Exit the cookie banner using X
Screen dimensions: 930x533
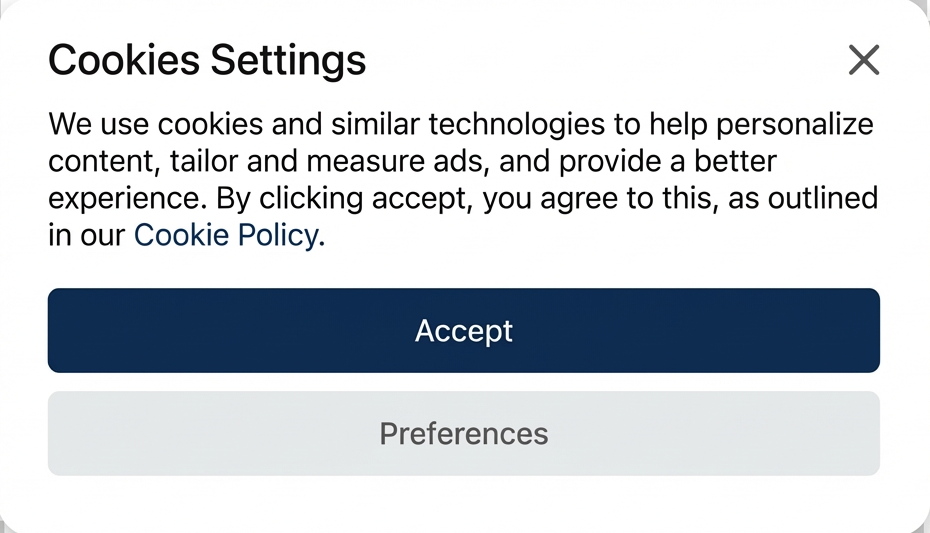863,60
